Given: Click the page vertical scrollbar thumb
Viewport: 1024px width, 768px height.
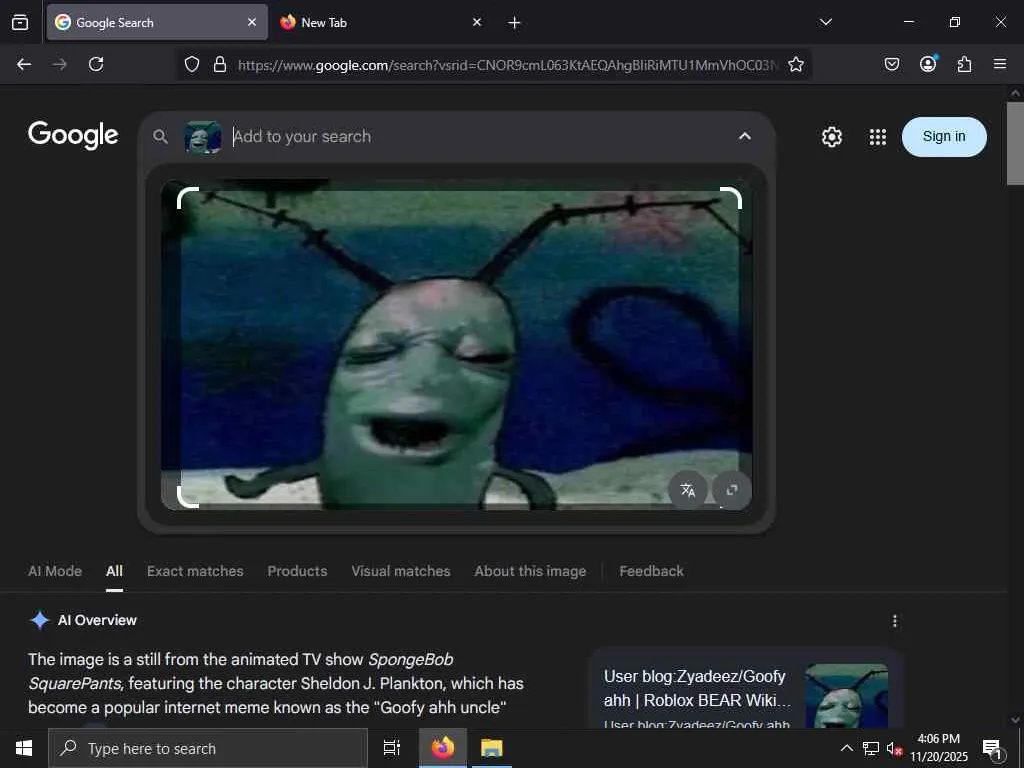Looking at the screenshot, I should click(1015, 143).
